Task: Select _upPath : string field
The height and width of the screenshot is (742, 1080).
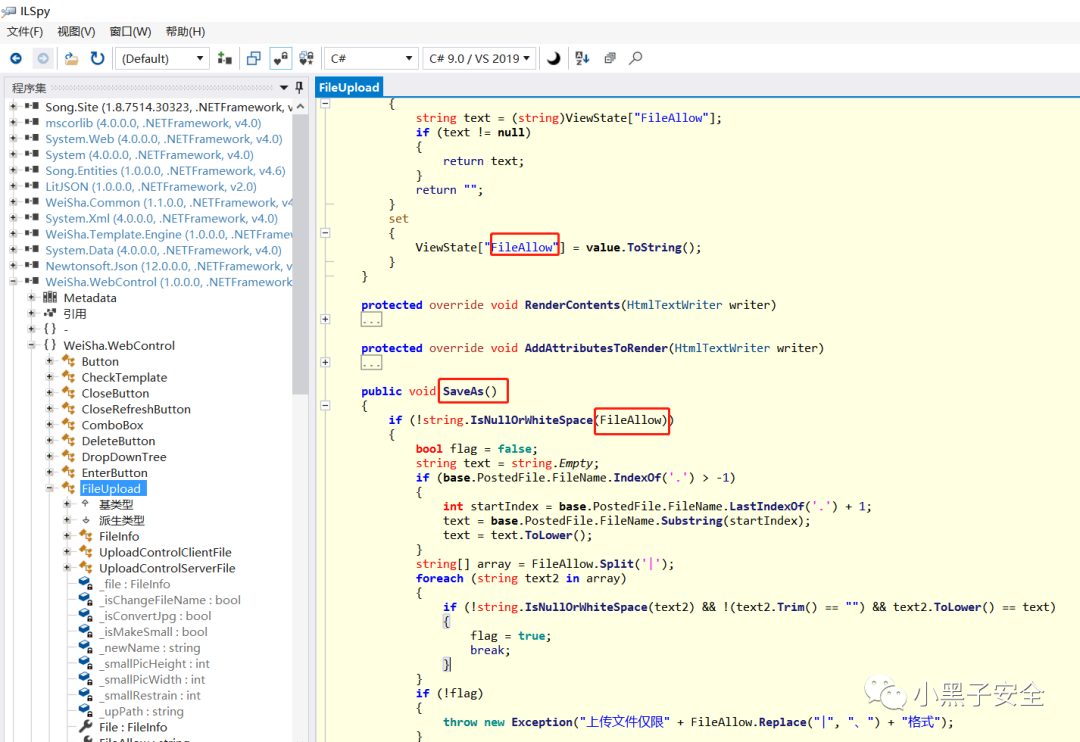Action: pyautogui.click(x=141, y=711)
